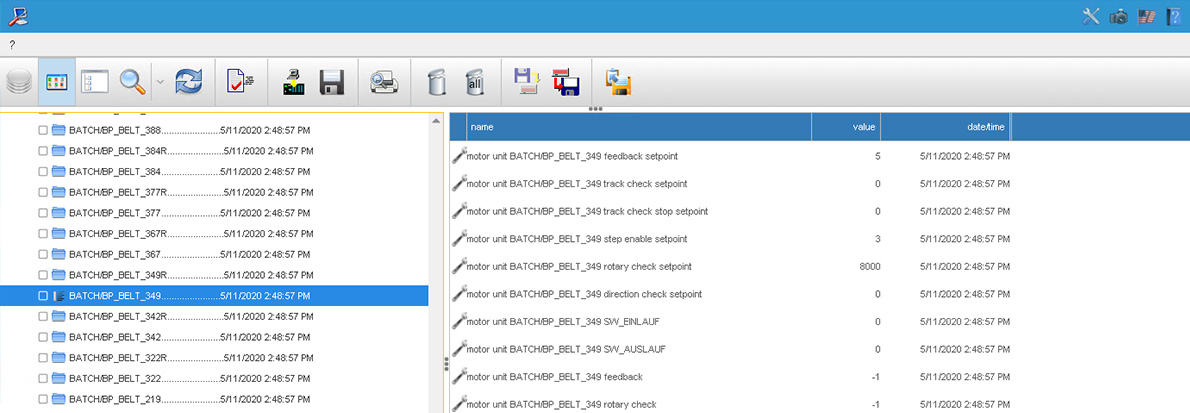Select the BATCH/BP_BELT_219 entry text

coord(189,399)
